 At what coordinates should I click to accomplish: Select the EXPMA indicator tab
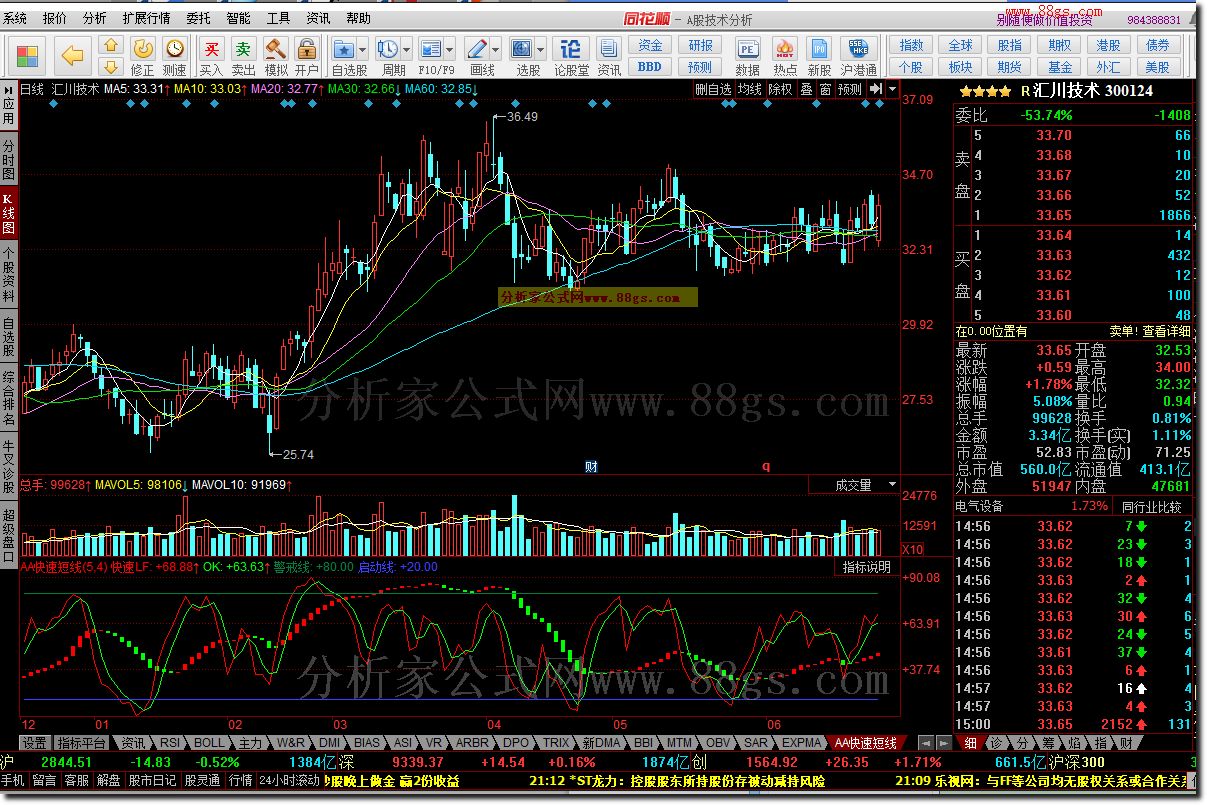point(802,743)
